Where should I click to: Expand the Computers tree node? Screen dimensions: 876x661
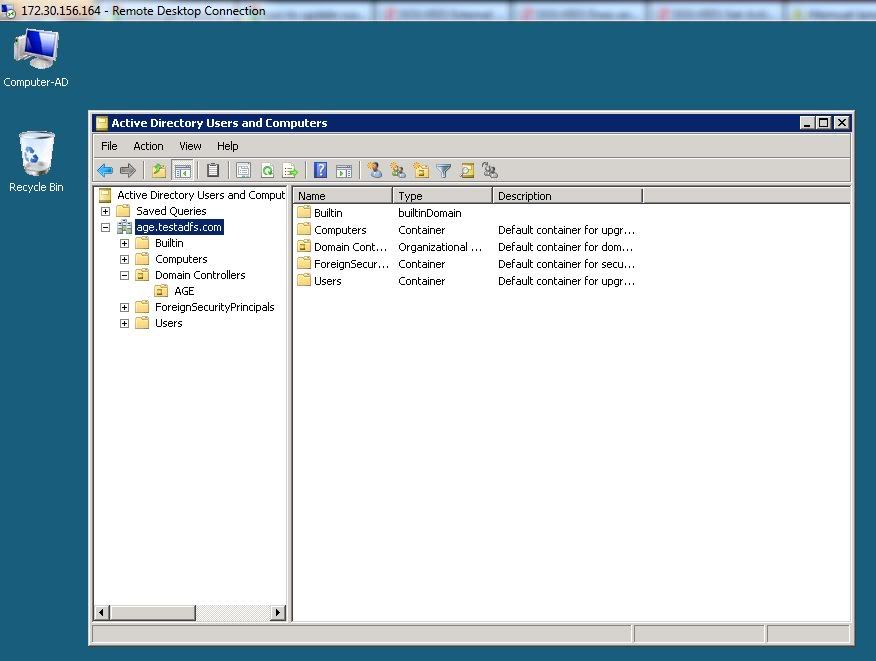coord(124,259)
